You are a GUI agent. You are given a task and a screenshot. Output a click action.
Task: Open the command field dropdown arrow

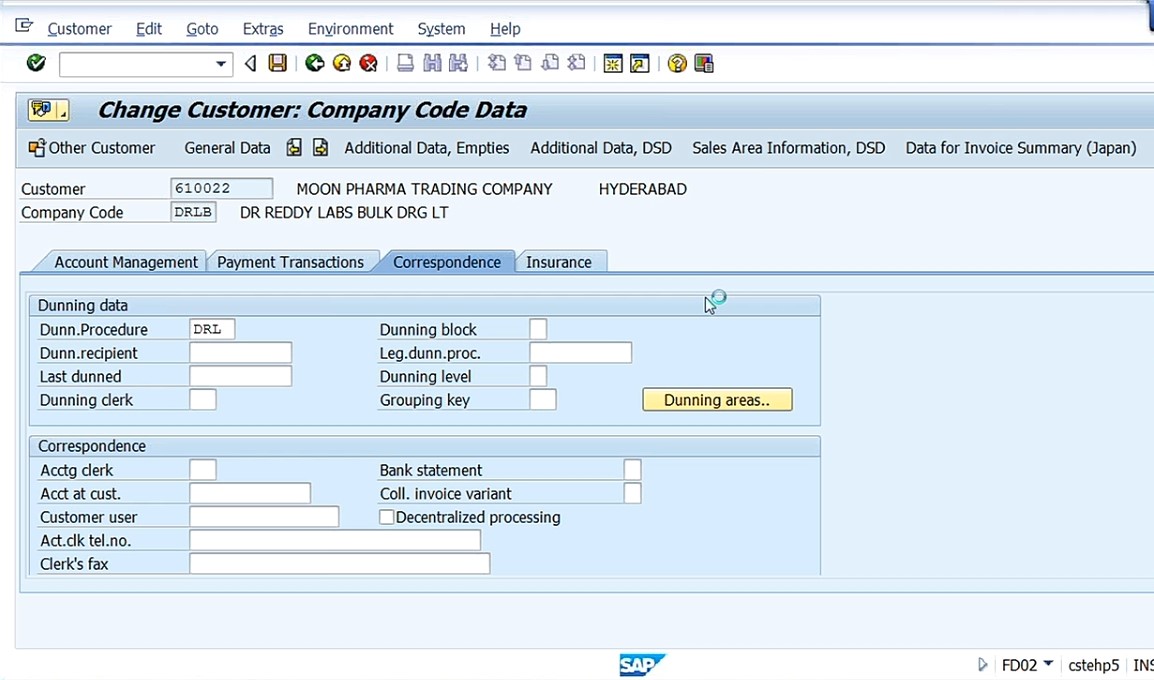coord(220,64)
